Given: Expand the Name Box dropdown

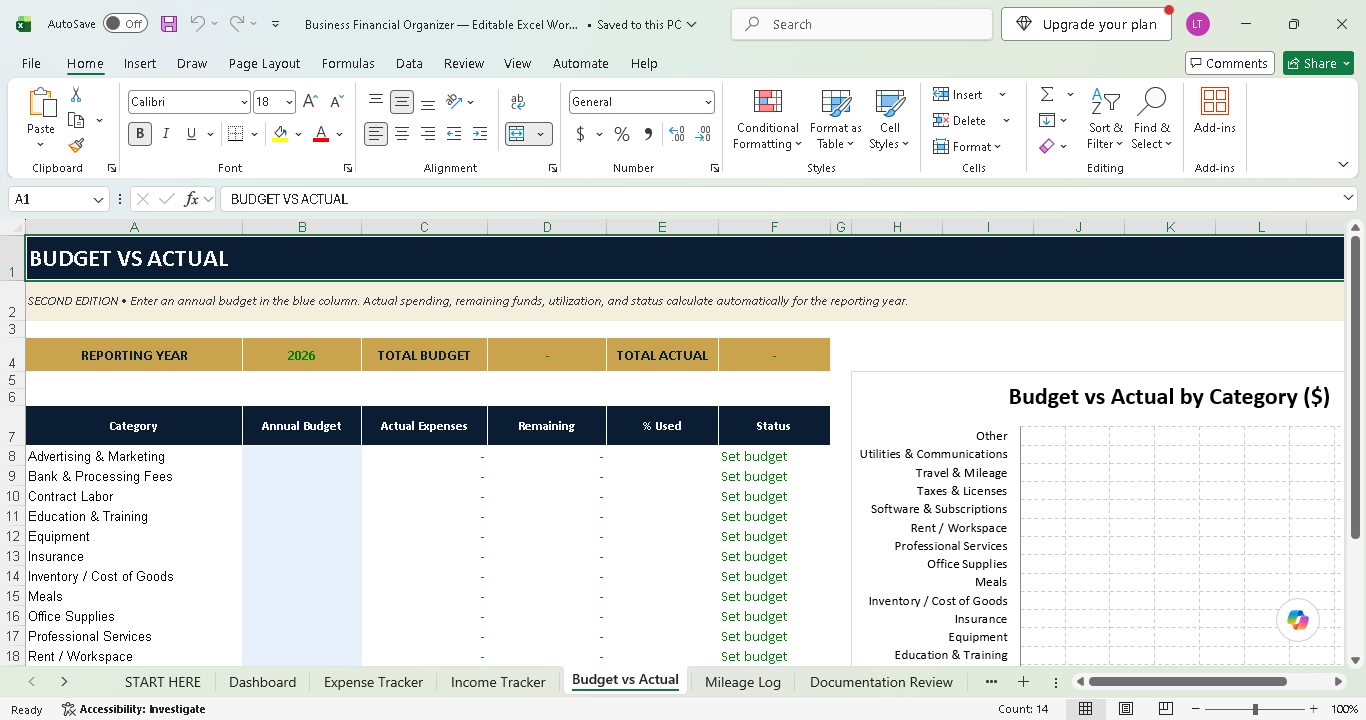Looking at the screenshot, I should pyautogui.click(x=98, y=199).
